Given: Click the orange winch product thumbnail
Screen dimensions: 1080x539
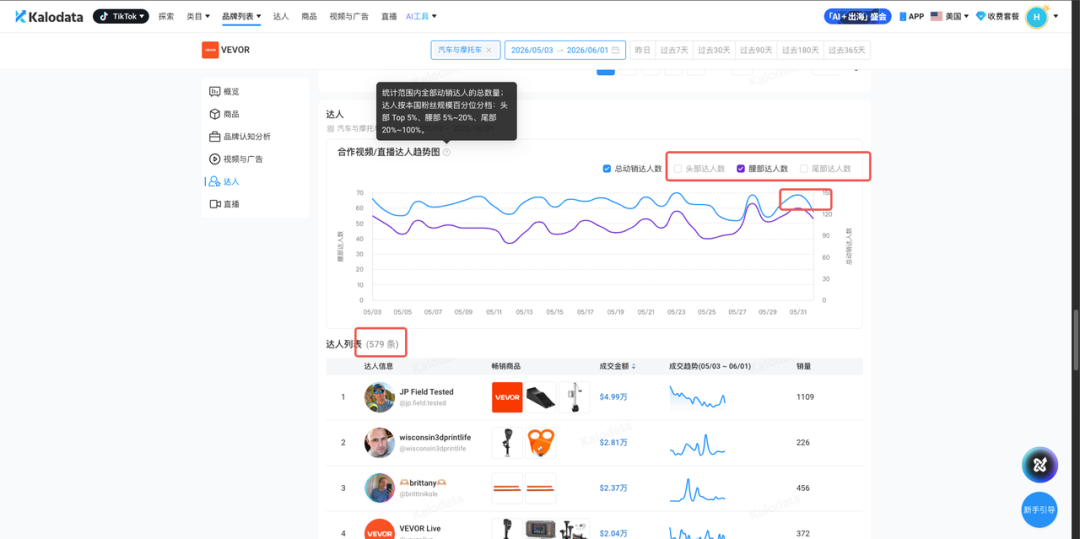Looking at the screenshot, I should pyautogui.click(x=541, y=443).
